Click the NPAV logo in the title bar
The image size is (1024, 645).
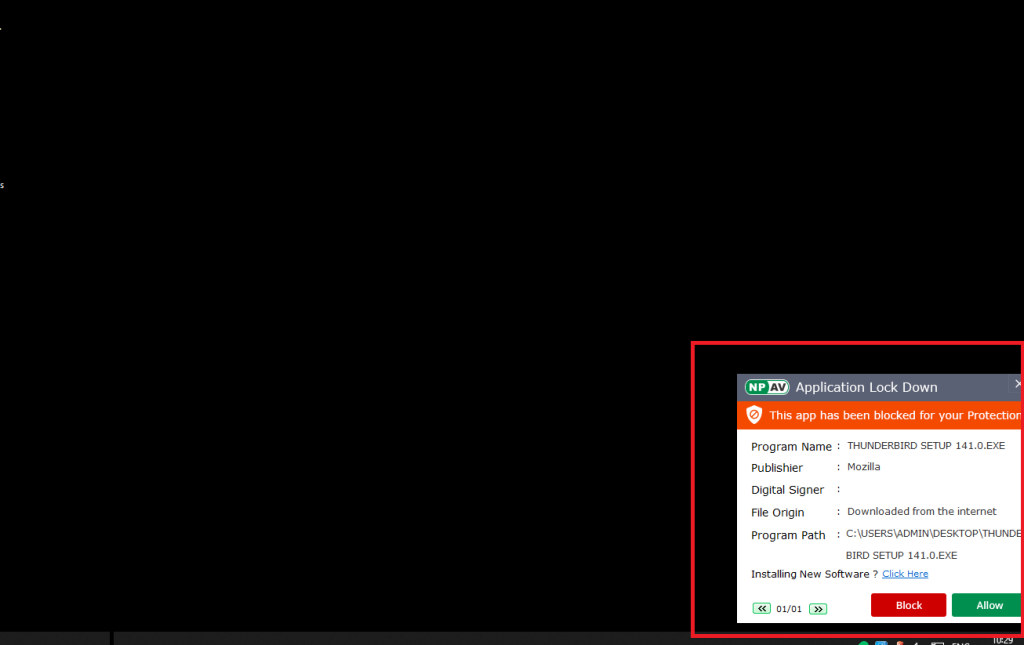(767, 387)
